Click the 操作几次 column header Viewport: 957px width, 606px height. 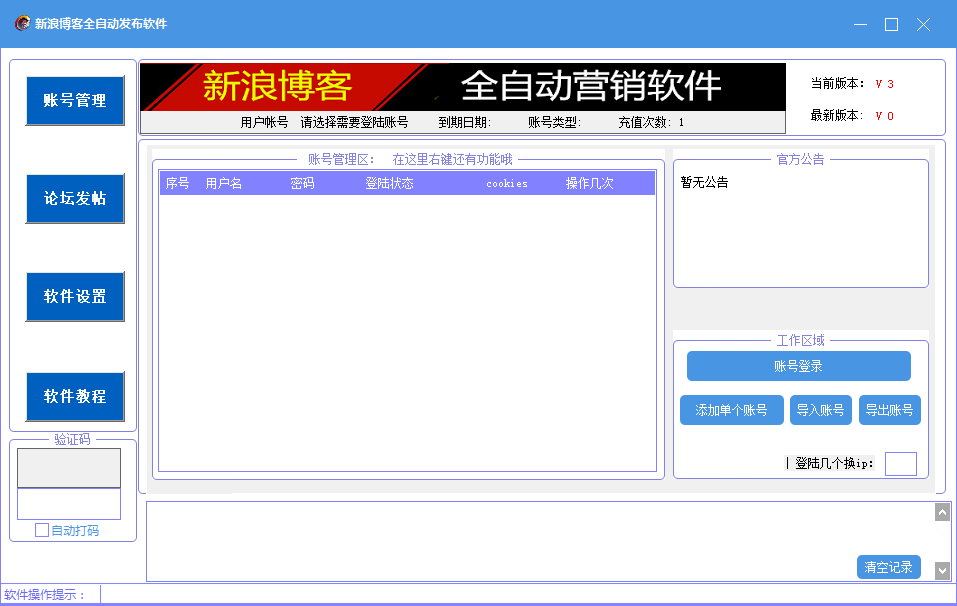click(590, 184)
